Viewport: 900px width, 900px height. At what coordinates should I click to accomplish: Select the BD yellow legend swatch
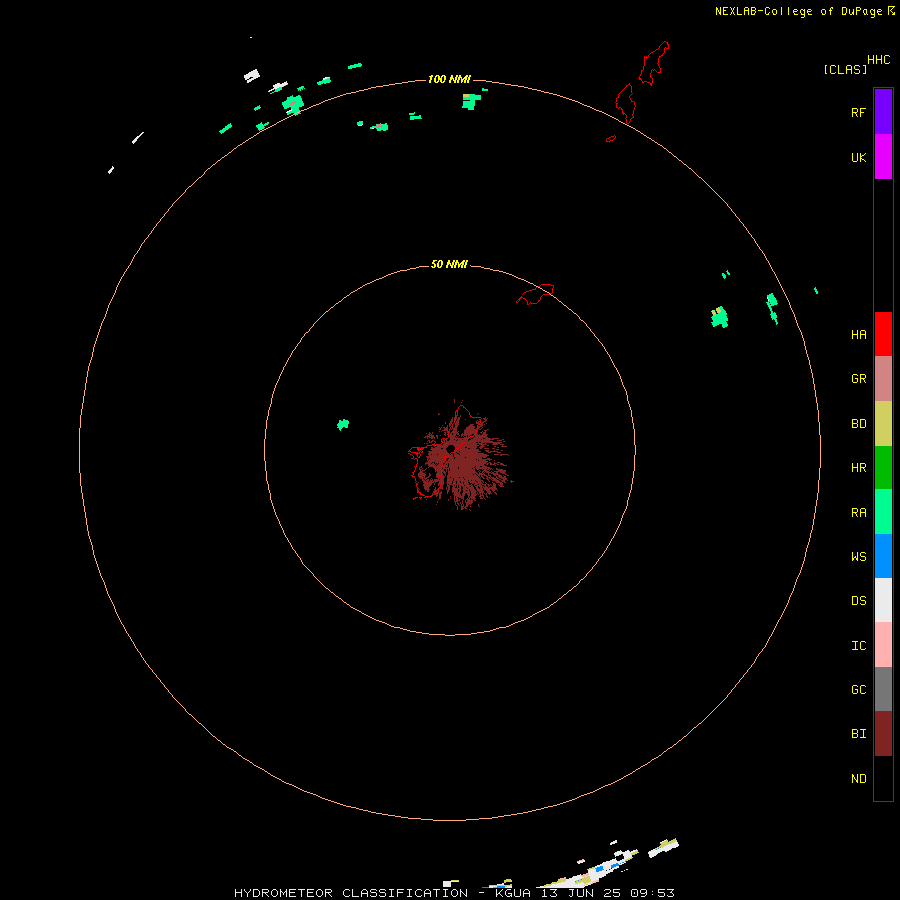pyautogui.click(x=883, y=424)
